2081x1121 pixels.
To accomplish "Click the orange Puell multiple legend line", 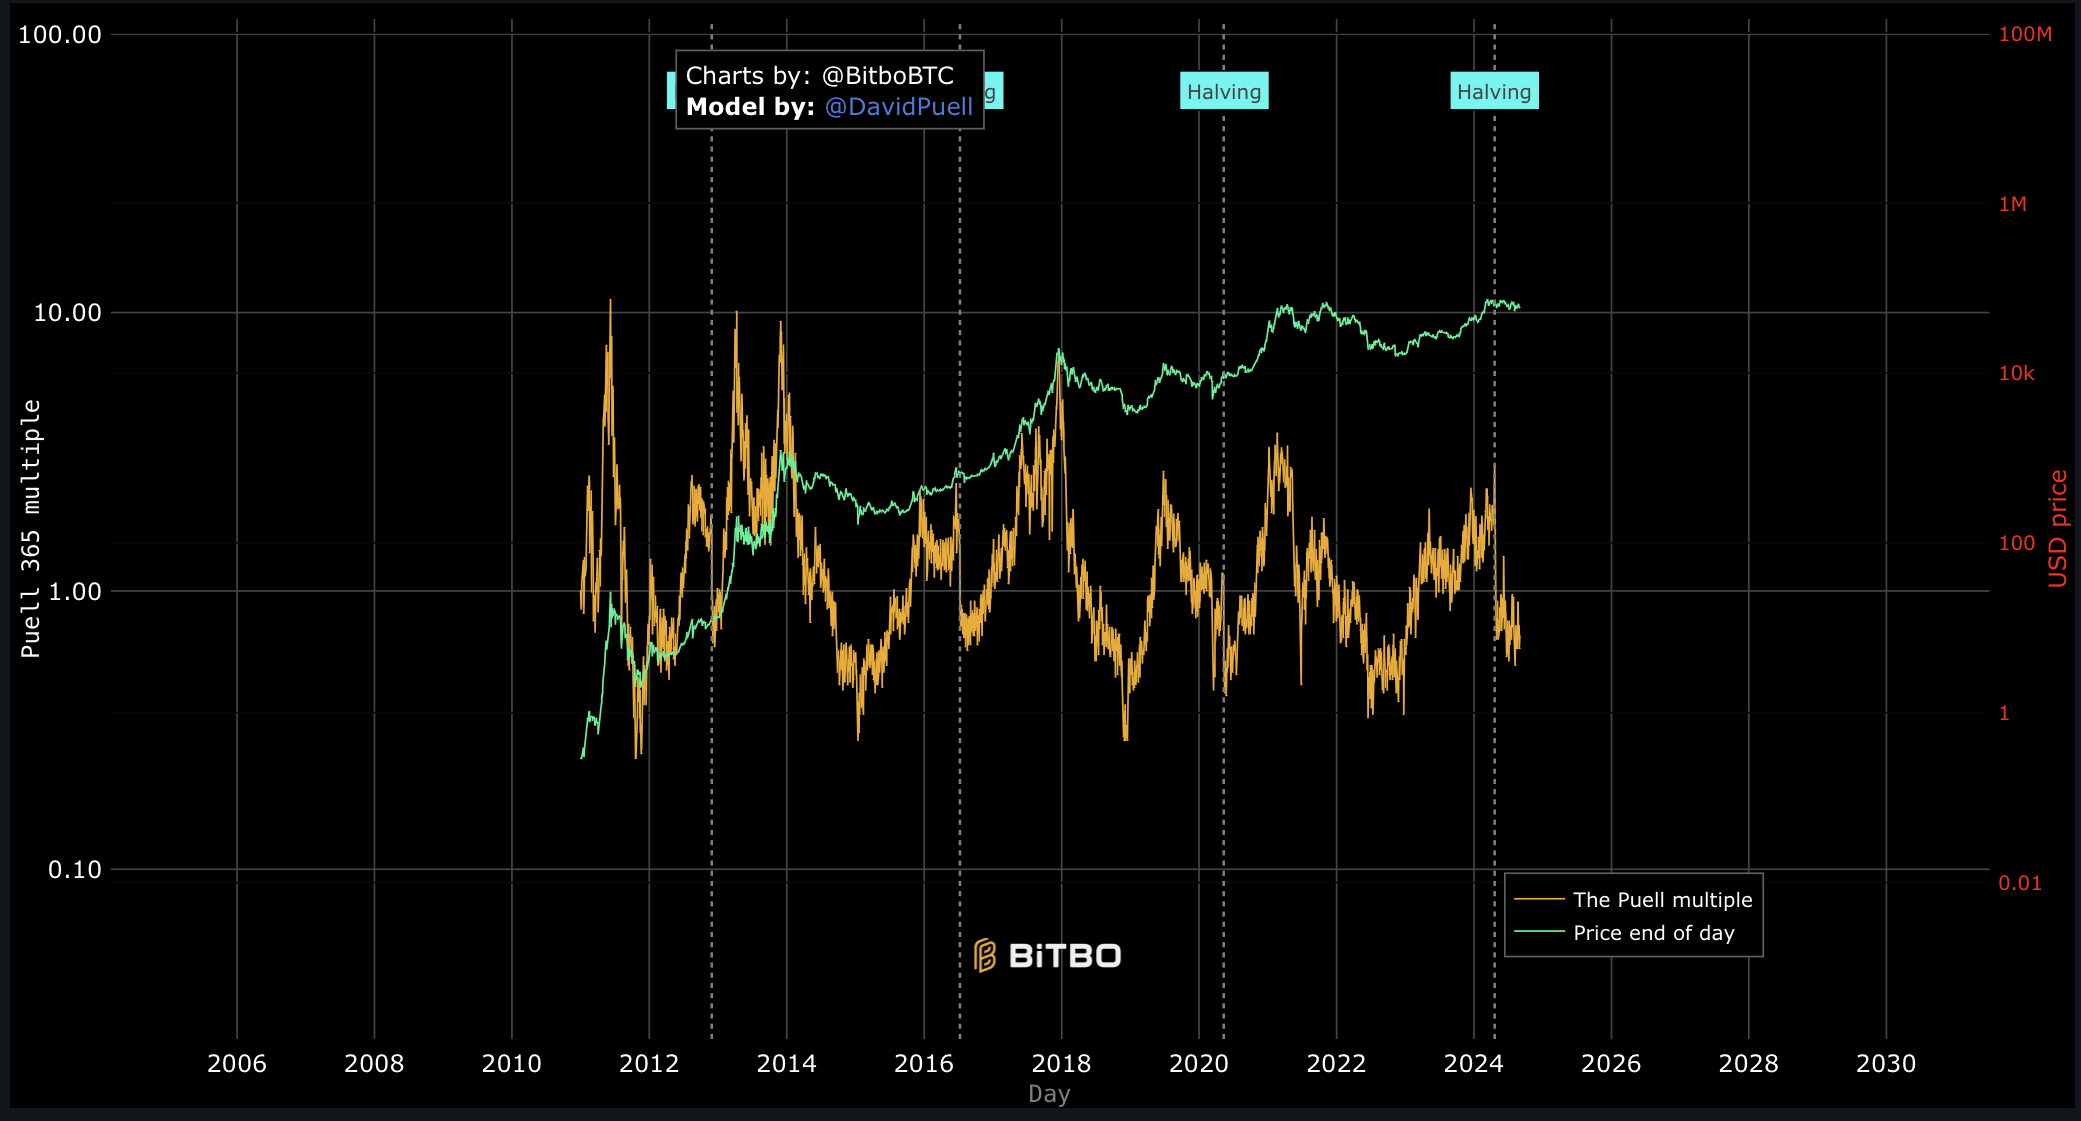I will pyautogui.click(x=1539, y=900).
